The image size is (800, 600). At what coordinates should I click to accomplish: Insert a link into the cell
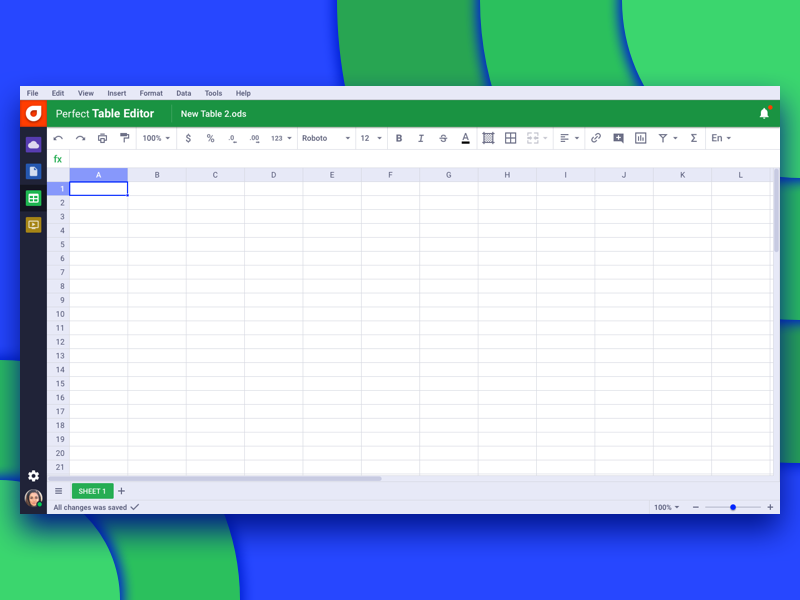pyautogui.click(x=596, y=138)
